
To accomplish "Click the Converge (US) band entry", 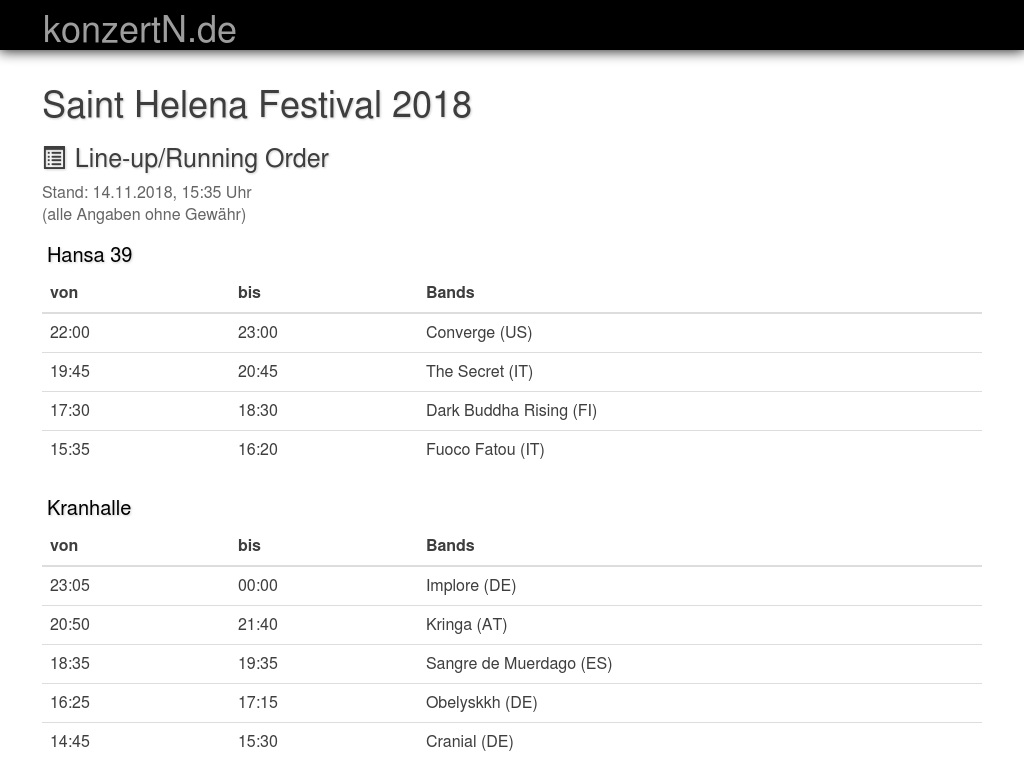I will [x=478, y=332].
